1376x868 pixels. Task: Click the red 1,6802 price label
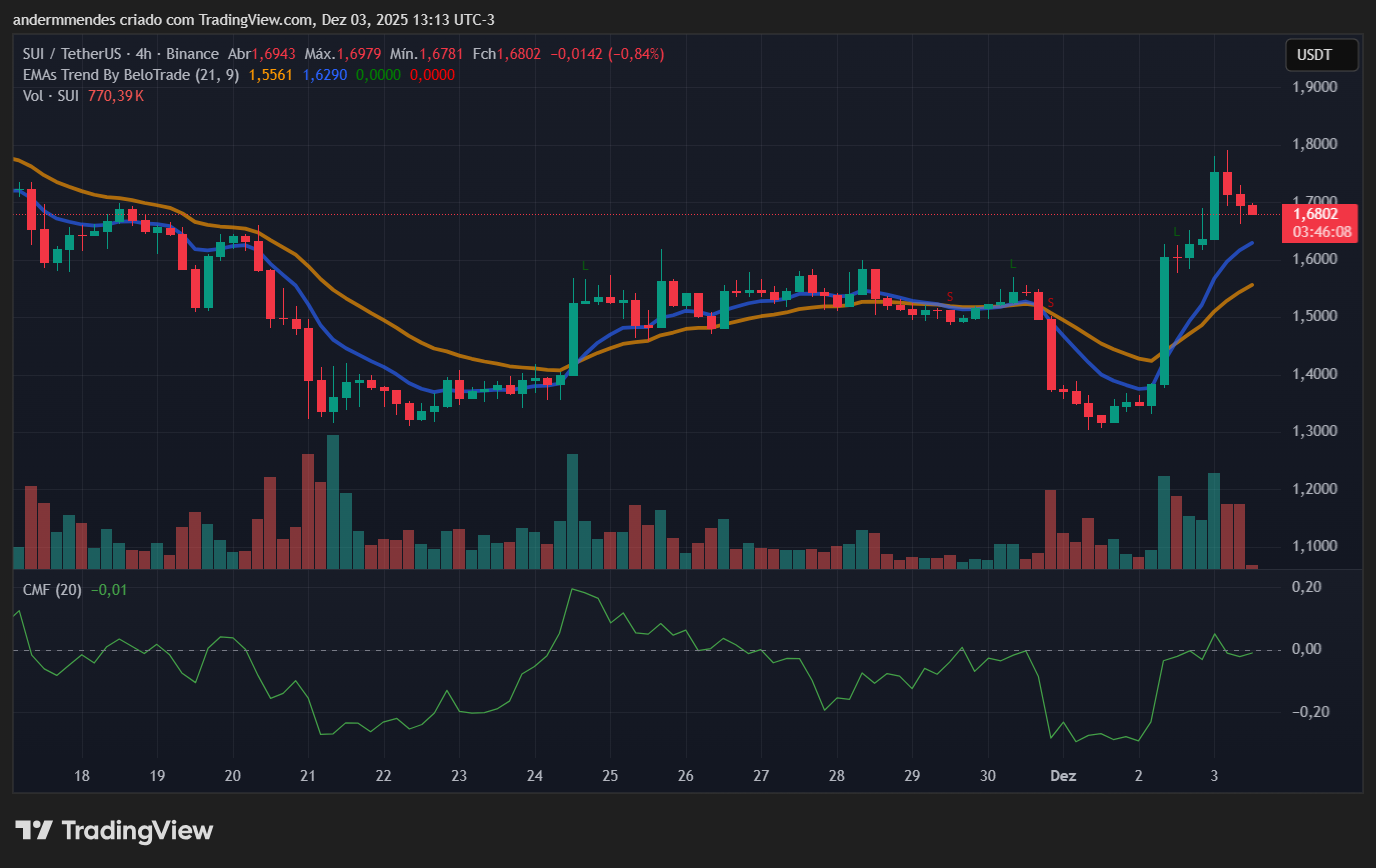coord(1318,213)
